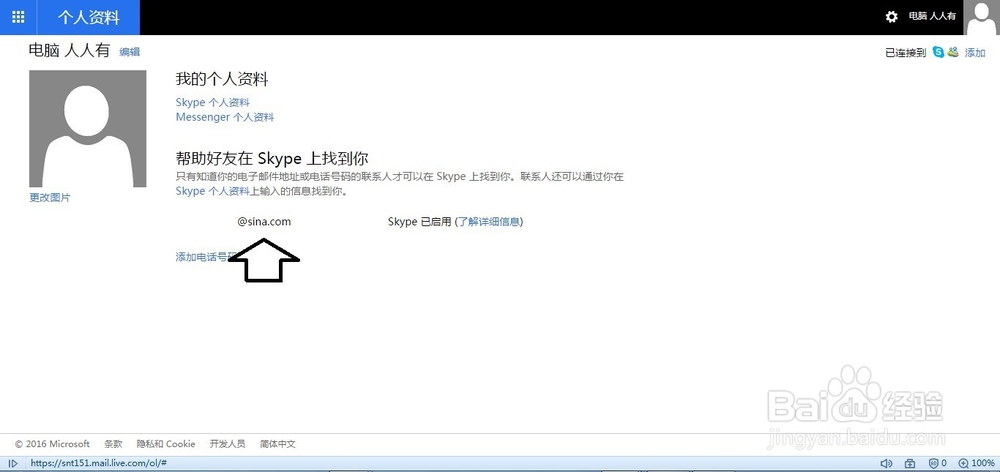Open the settings gear icon
Image resolution: width=1000 pixels, height=472 pixels.
pos(892,17)
